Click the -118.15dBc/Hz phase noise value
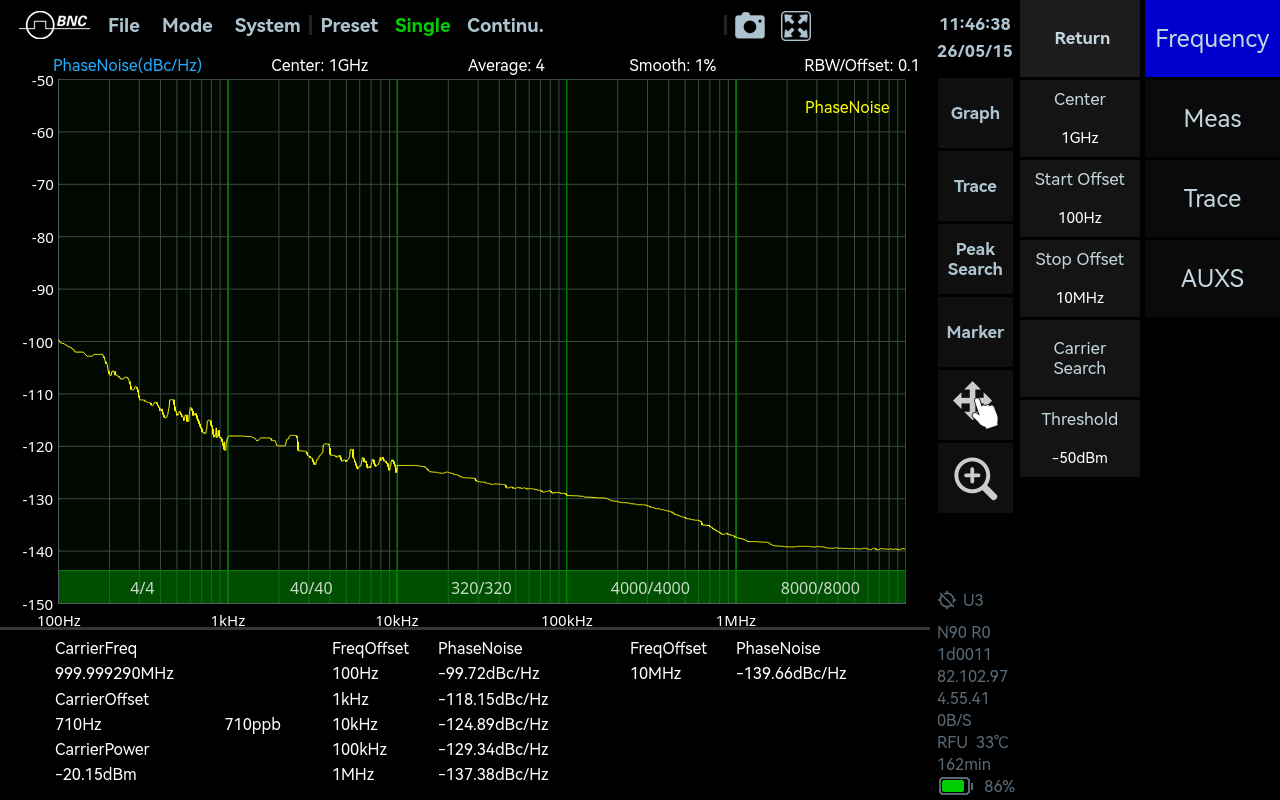Image resolution: width=1280 pixels, height=800 pixels. [x=493, y=699]
